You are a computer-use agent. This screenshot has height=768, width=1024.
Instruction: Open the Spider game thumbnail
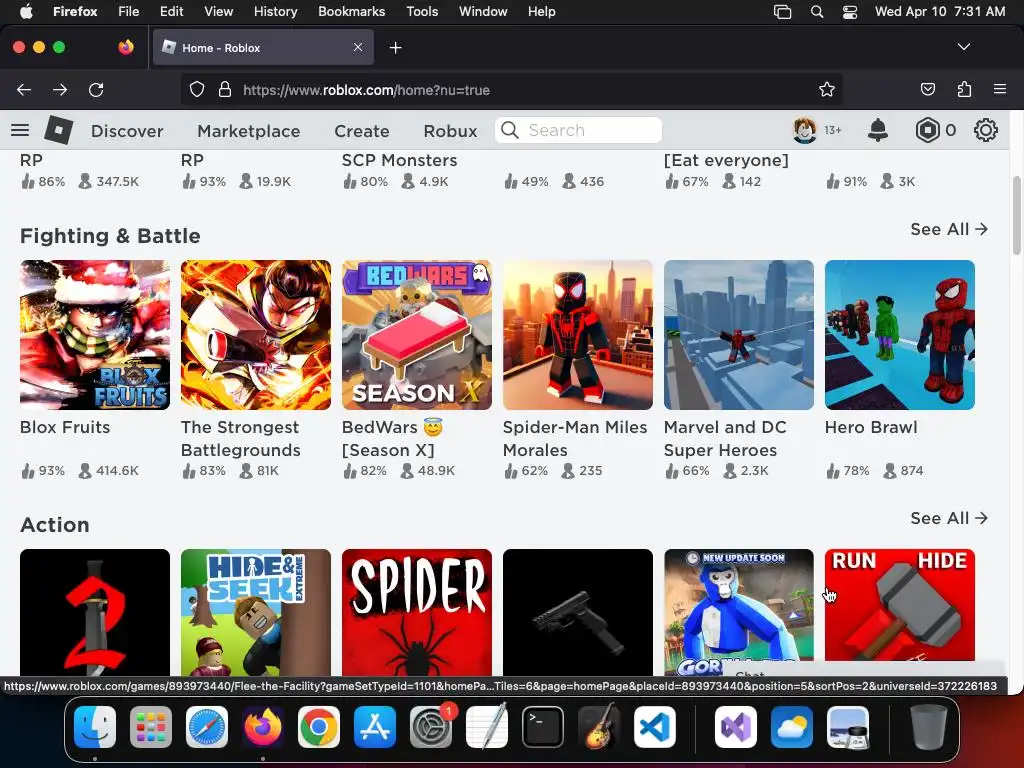(417, 613)
